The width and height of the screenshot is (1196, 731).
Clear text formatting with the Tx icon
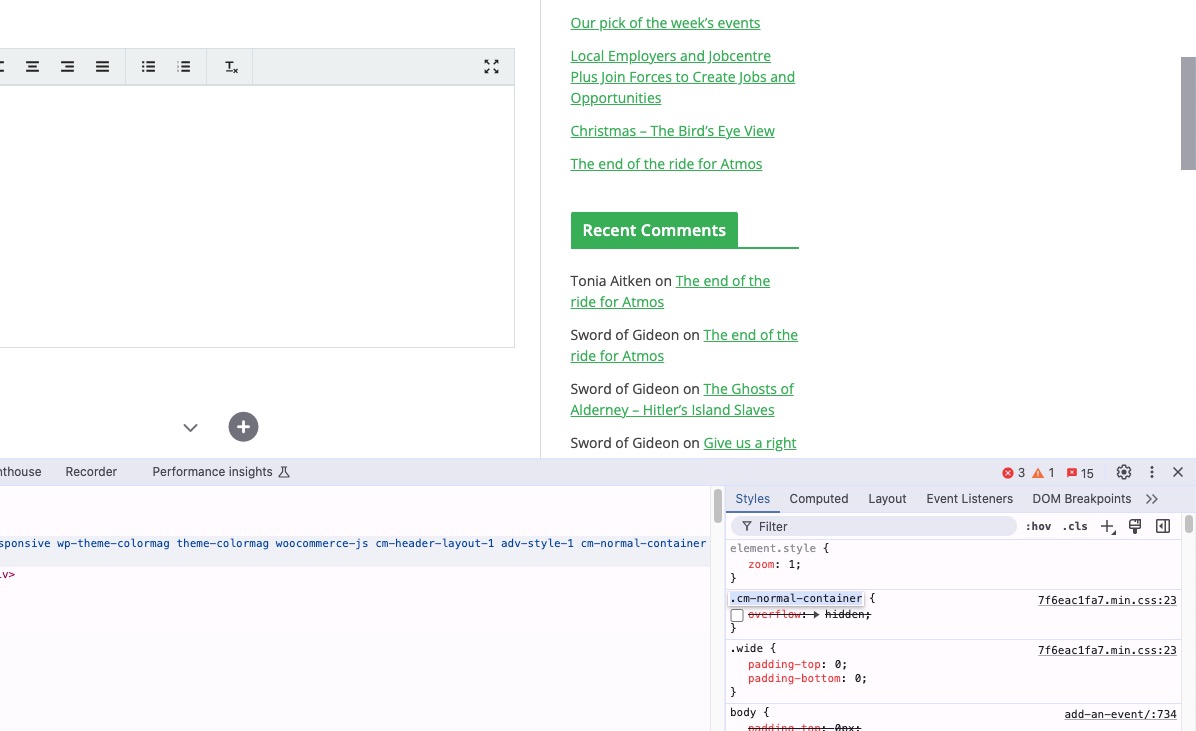pyautogui.click(x=231, y=67)
